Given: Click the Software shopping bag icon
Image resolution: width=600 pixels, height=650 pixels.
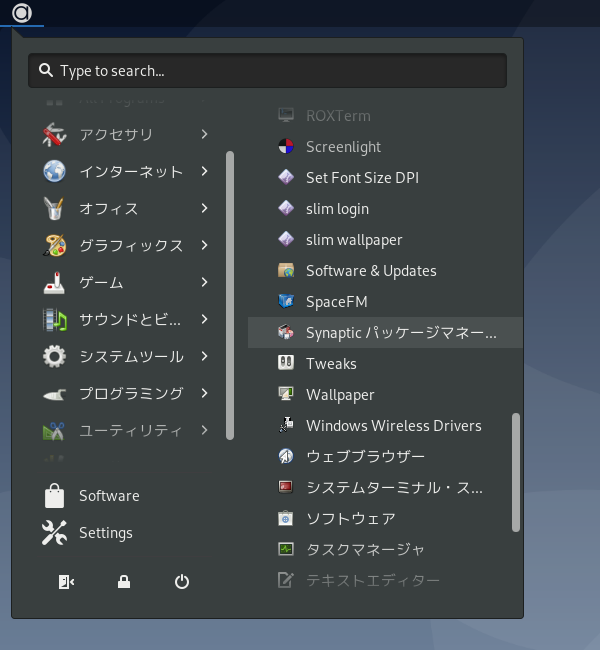Looking at the screenshot, I should click(x=54, y=496).
